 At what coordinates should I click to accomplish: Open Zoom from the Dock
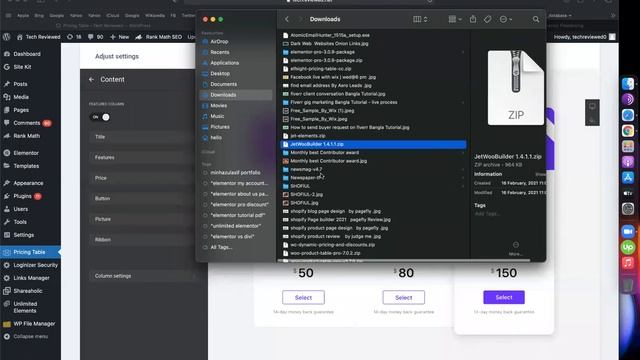click(628, 231)
